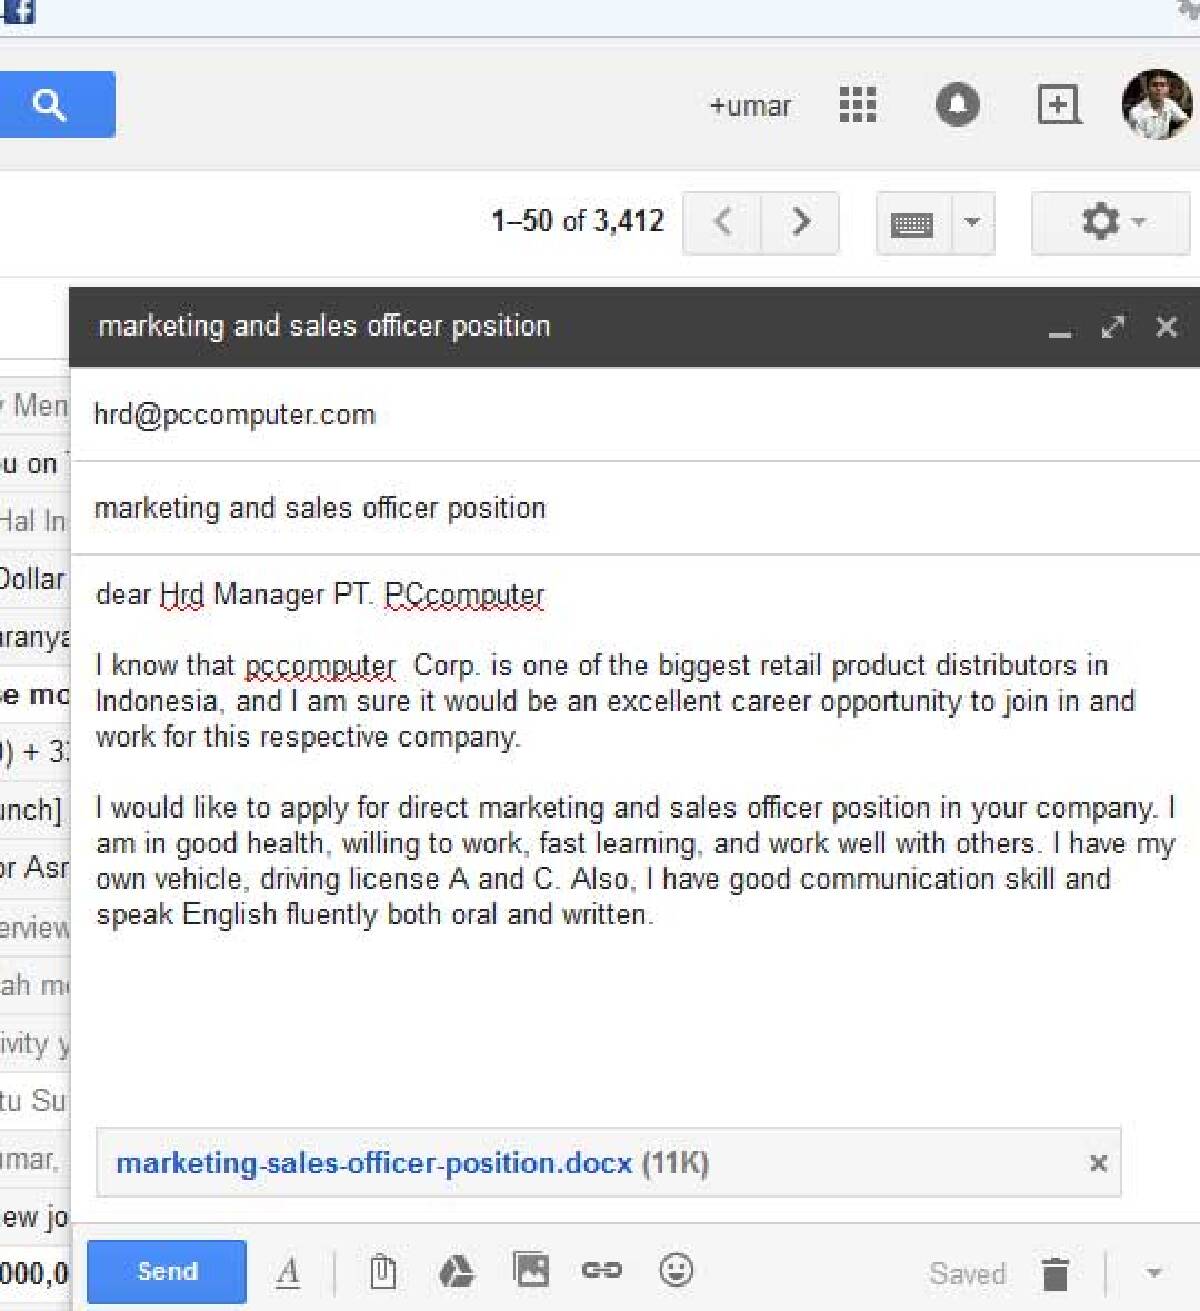Screen dimensions: 1200x1311
Task: Insert emoticon smiley icon
Action: (676, 1270)
